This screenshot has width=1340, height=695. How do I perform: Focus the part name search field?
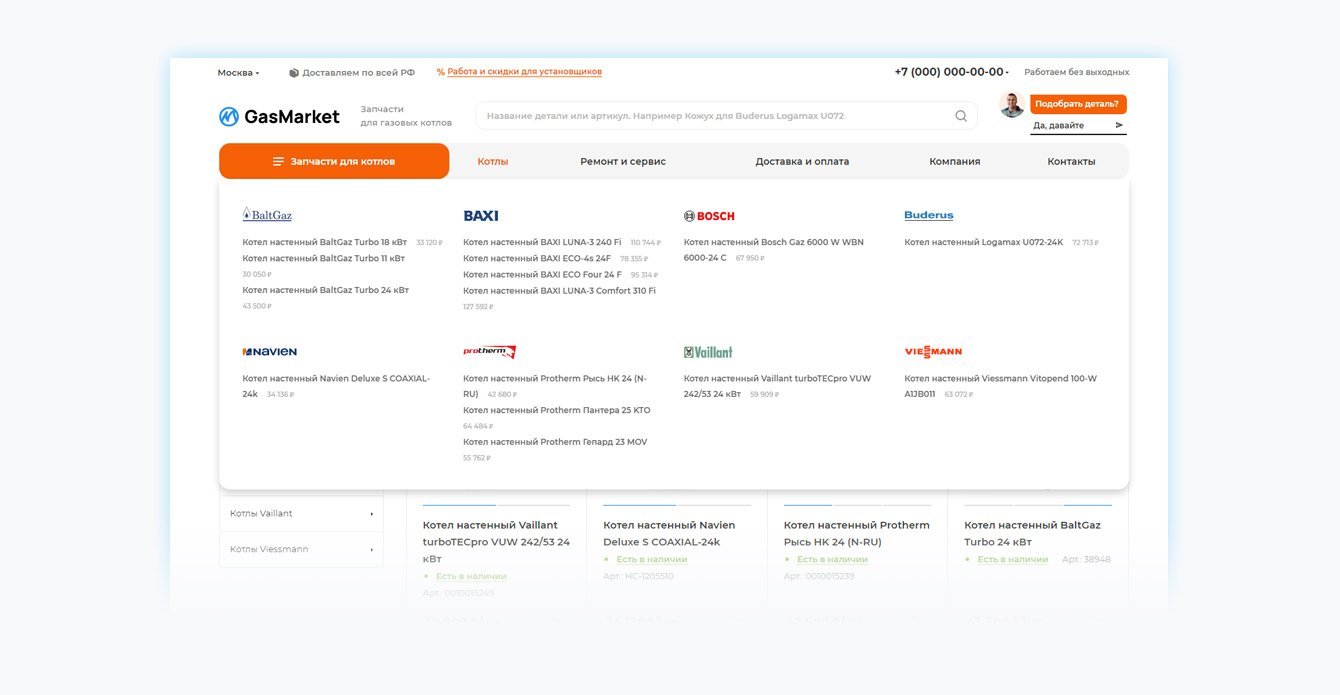coord(726,116)
